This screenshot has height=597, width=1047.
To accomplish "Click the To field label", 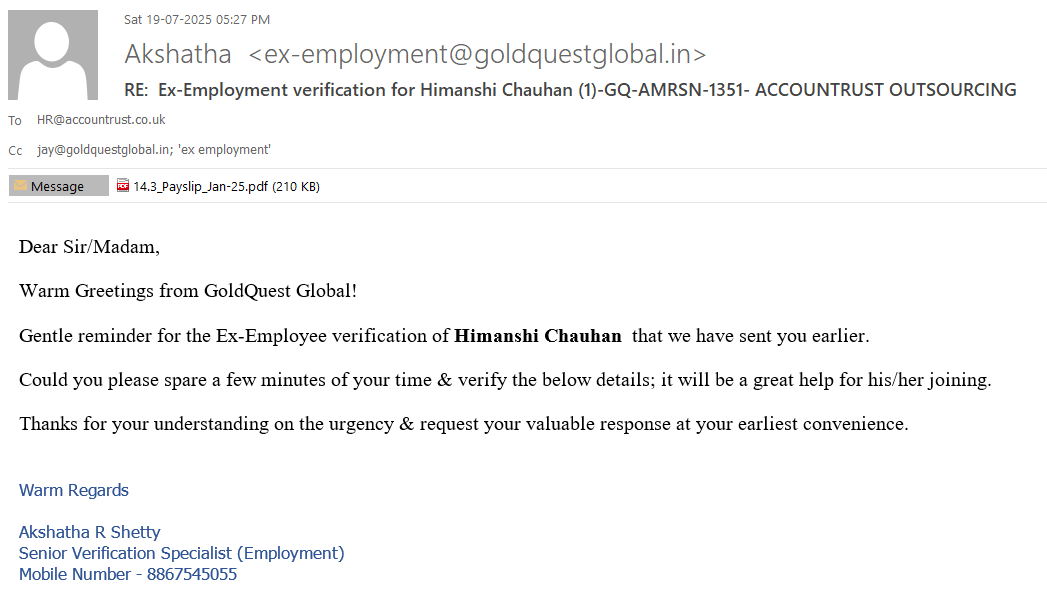I will (x=15, y=120).
